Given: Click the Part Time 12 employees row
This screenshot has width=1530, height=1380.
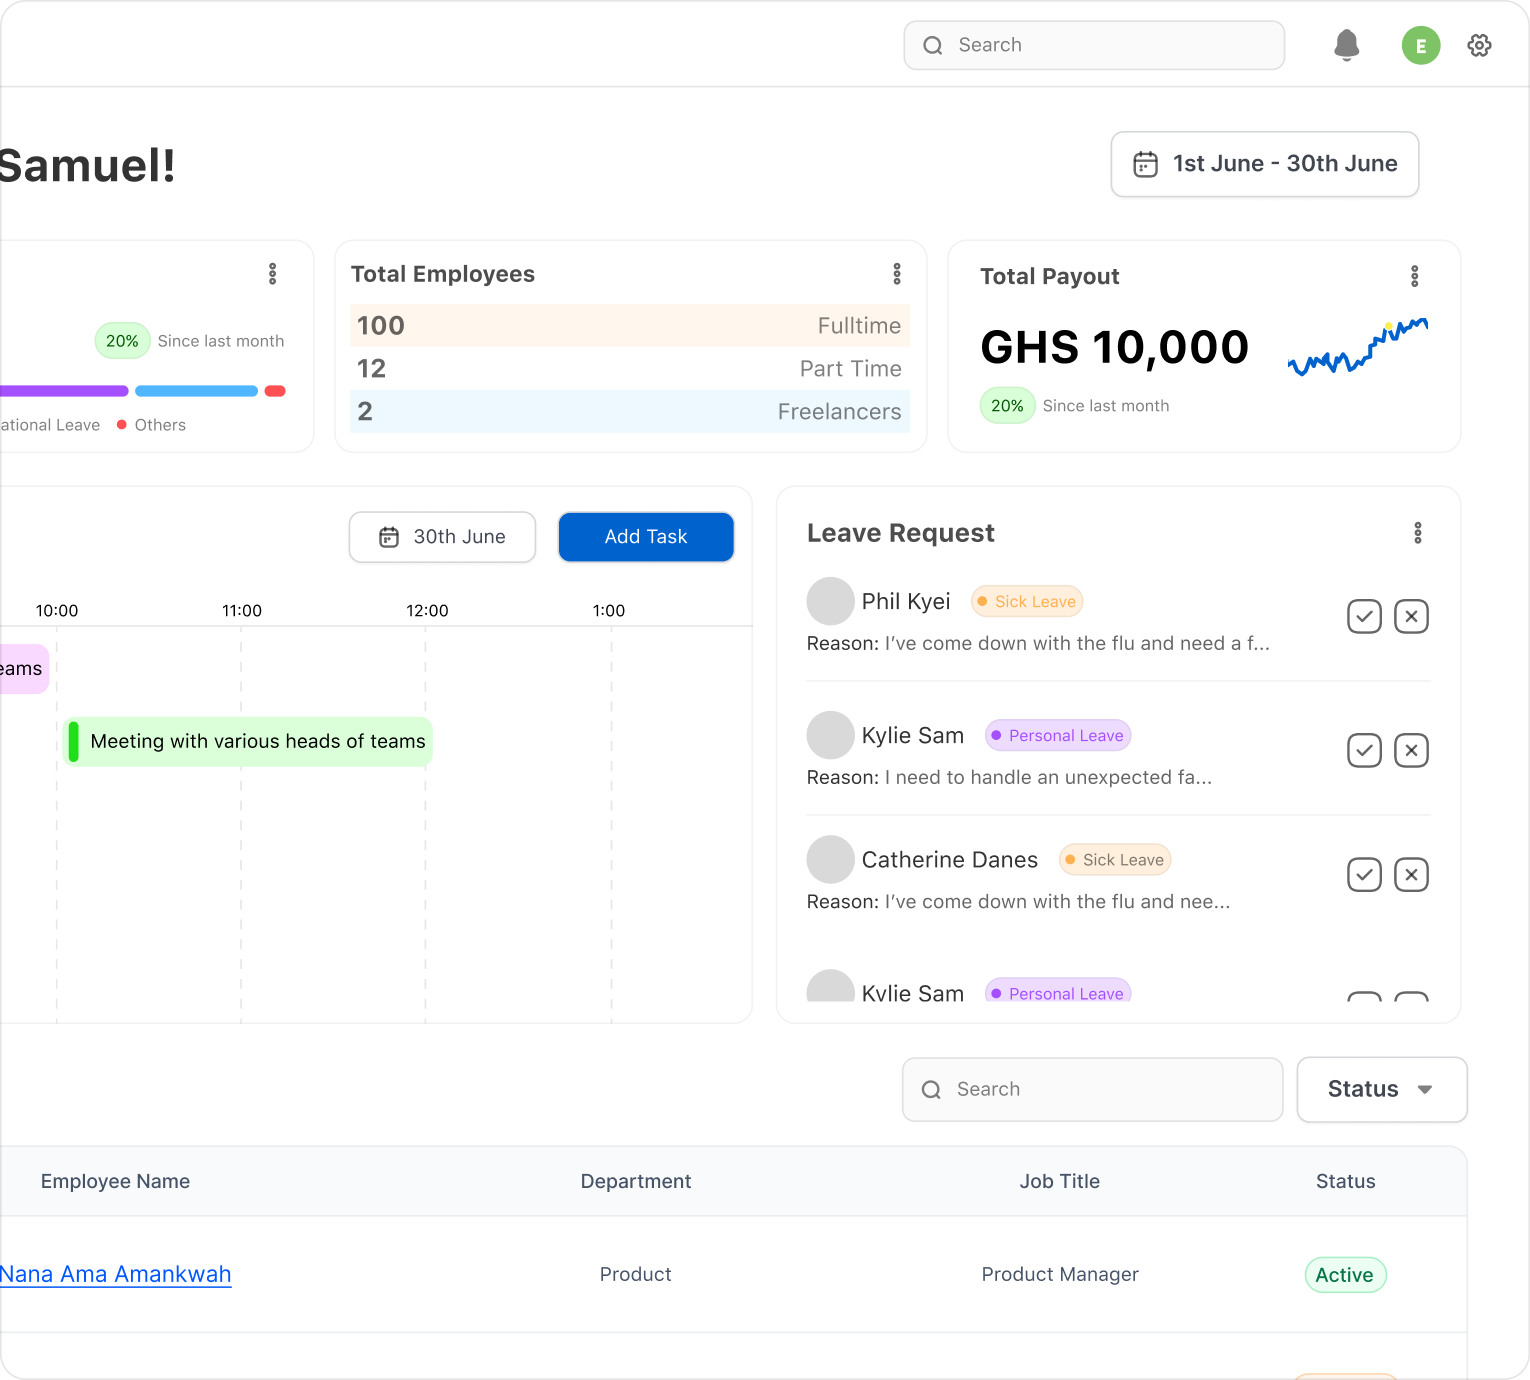Looking at the screenshot, I should pos(630,369).
